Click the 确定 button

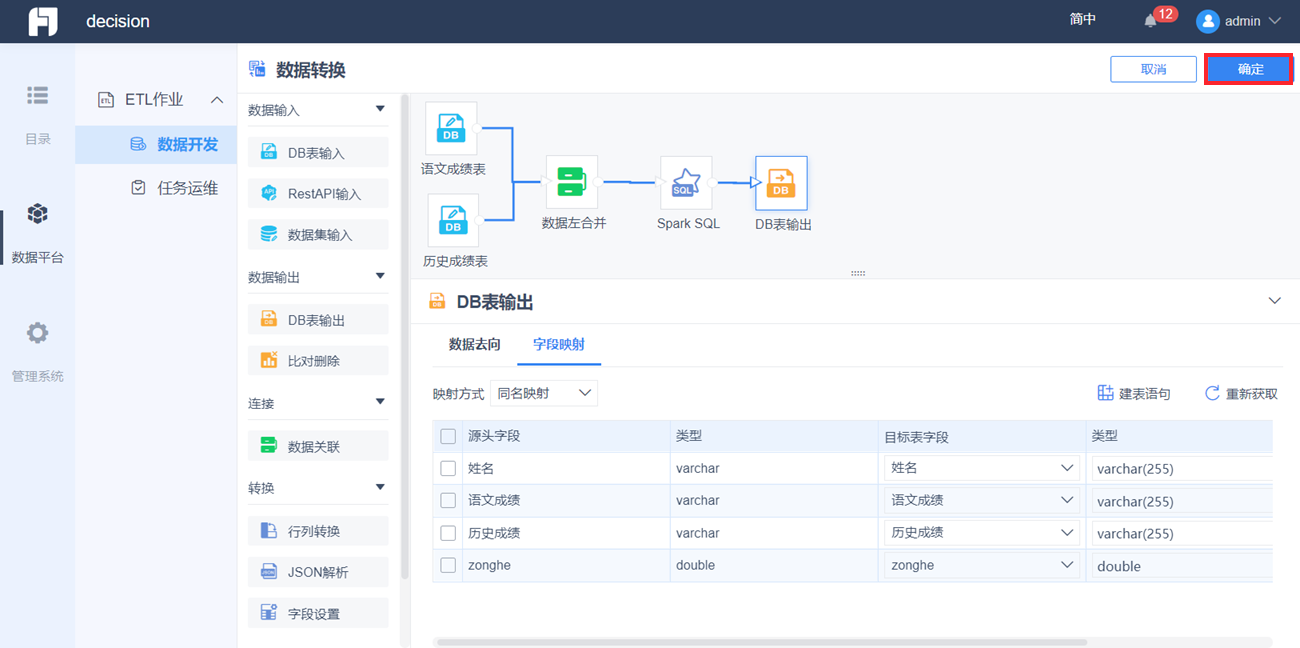click(1250, 69)
